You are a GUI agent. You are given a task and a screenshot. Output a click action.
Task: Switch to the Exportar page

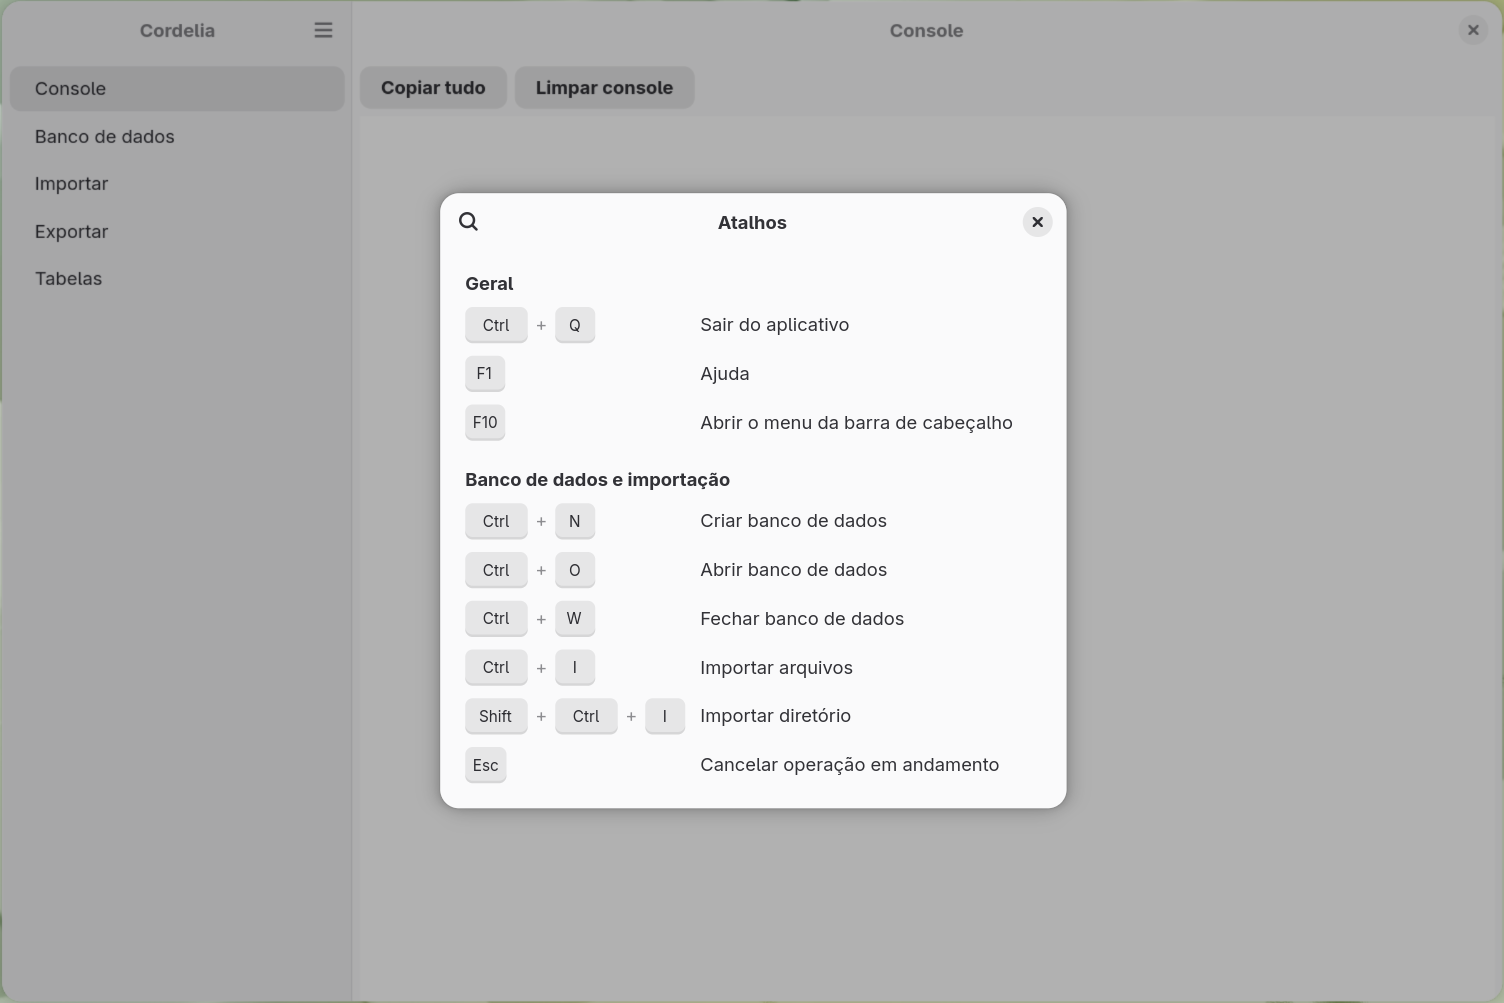point(177,231)
